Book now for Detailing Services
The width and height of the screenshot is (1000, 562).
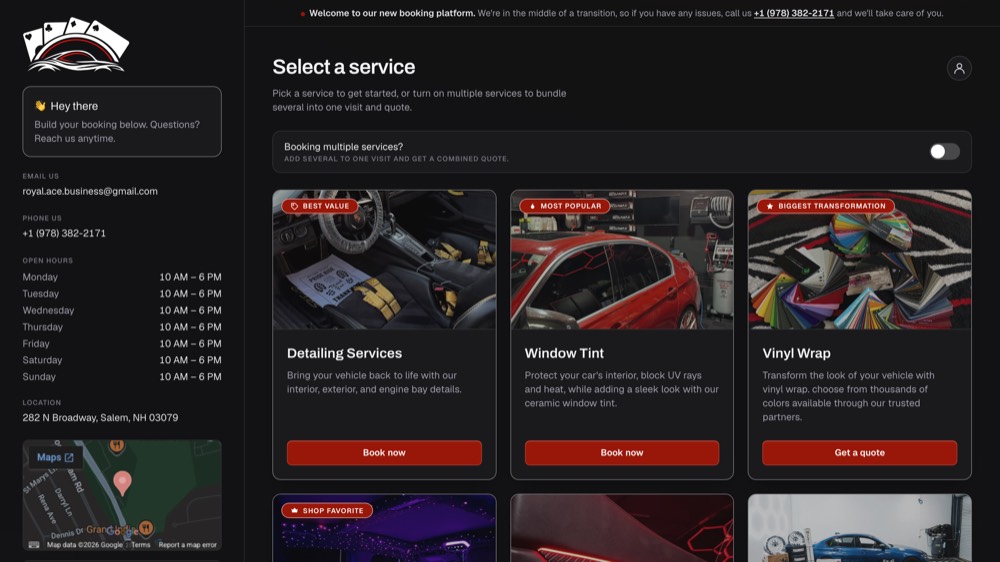(384, 452)
